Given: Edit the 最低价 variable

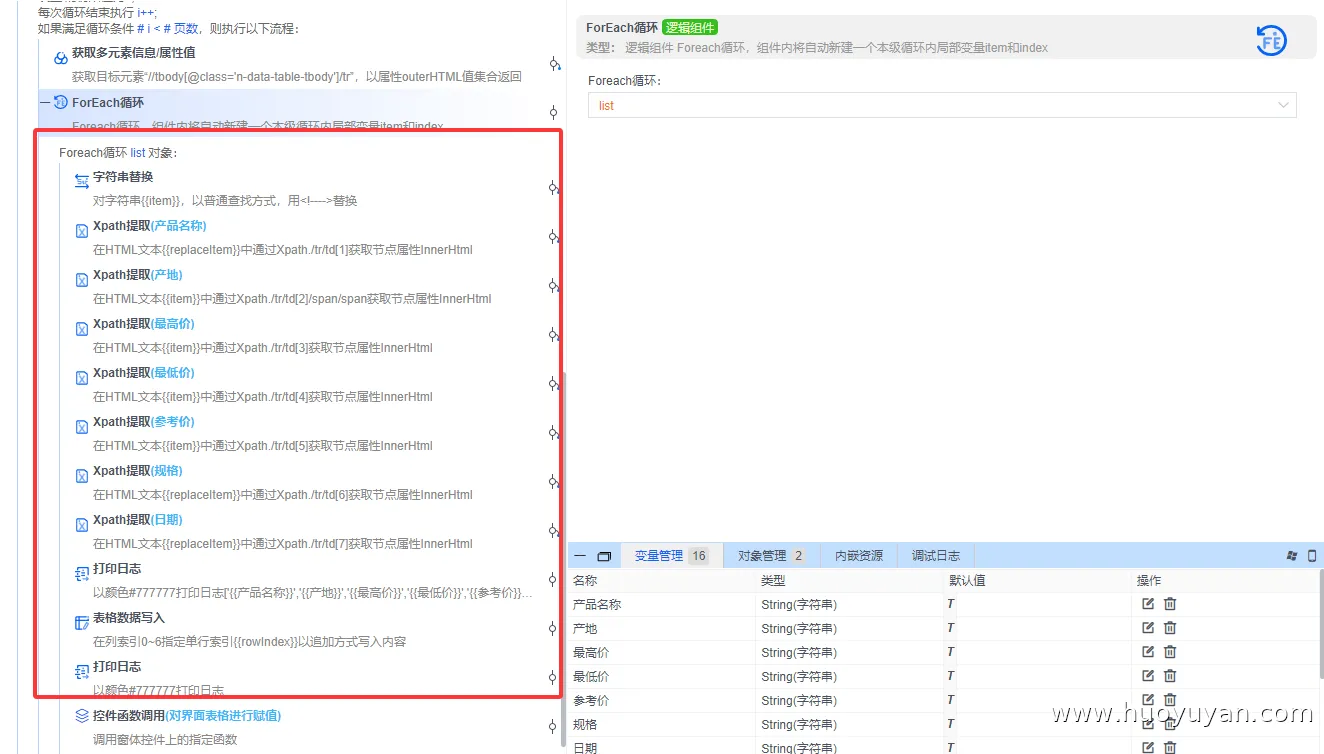Looking at the screenshot, I should tap(1148, 676).
